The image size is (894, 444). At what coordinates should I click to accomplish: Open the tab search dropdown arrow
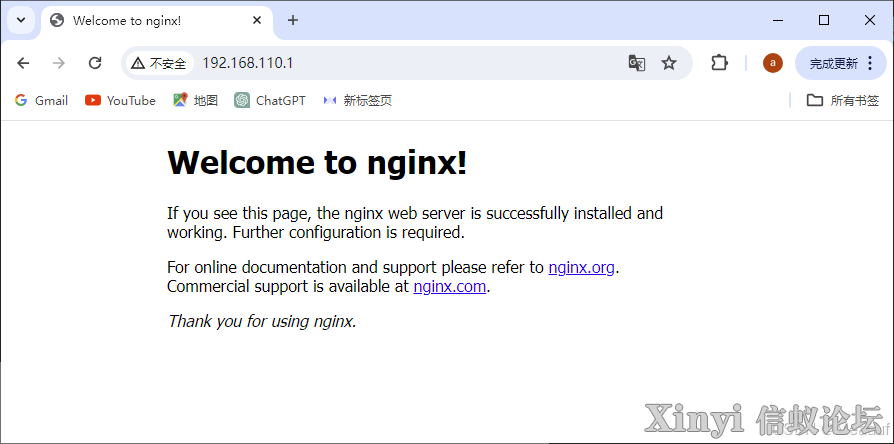pyautogui.click(x=21, y=20)
